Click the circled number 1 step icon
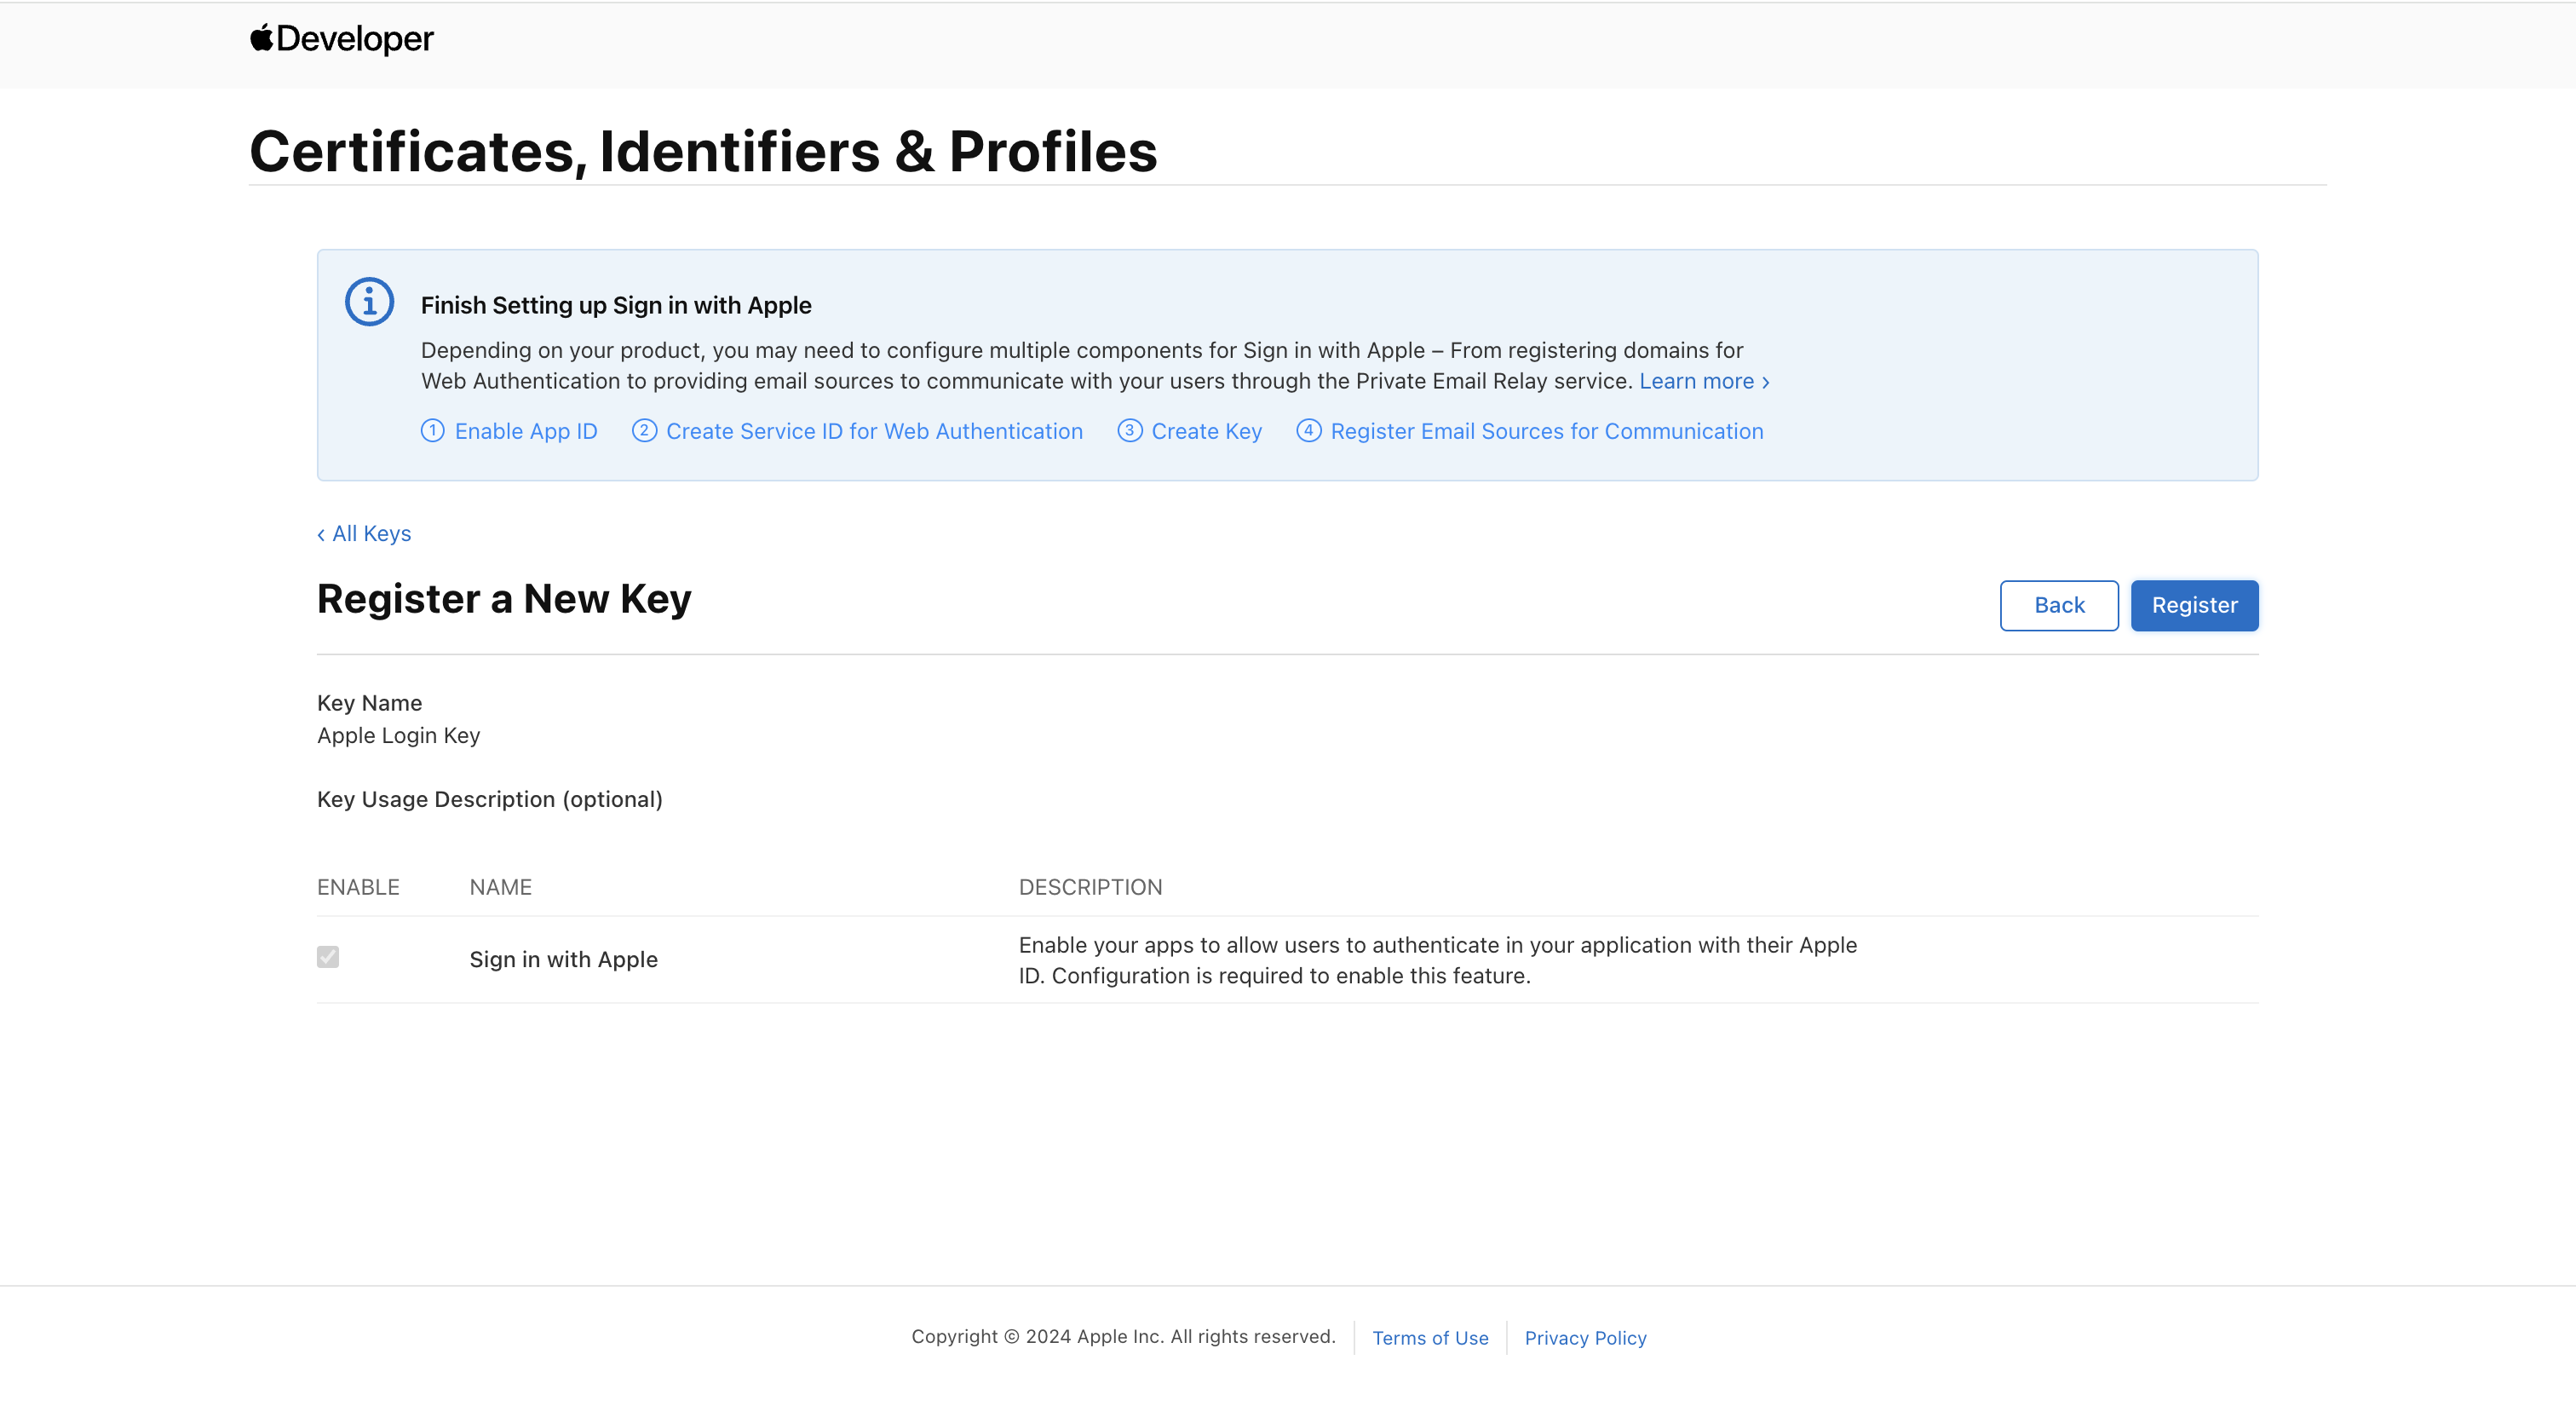The height and width of the screenshot is (1406, 2576). (x=432, y=431)
